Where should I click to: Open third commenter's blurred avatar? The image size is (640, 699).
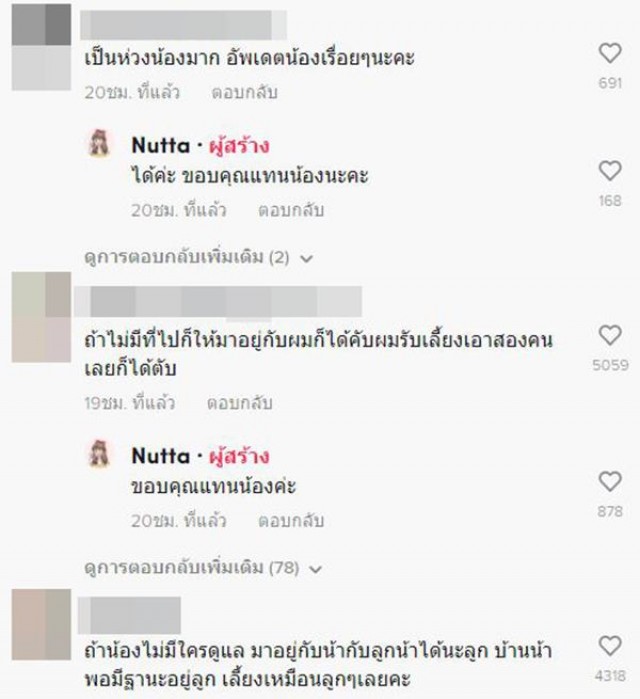tap(41, 625)
